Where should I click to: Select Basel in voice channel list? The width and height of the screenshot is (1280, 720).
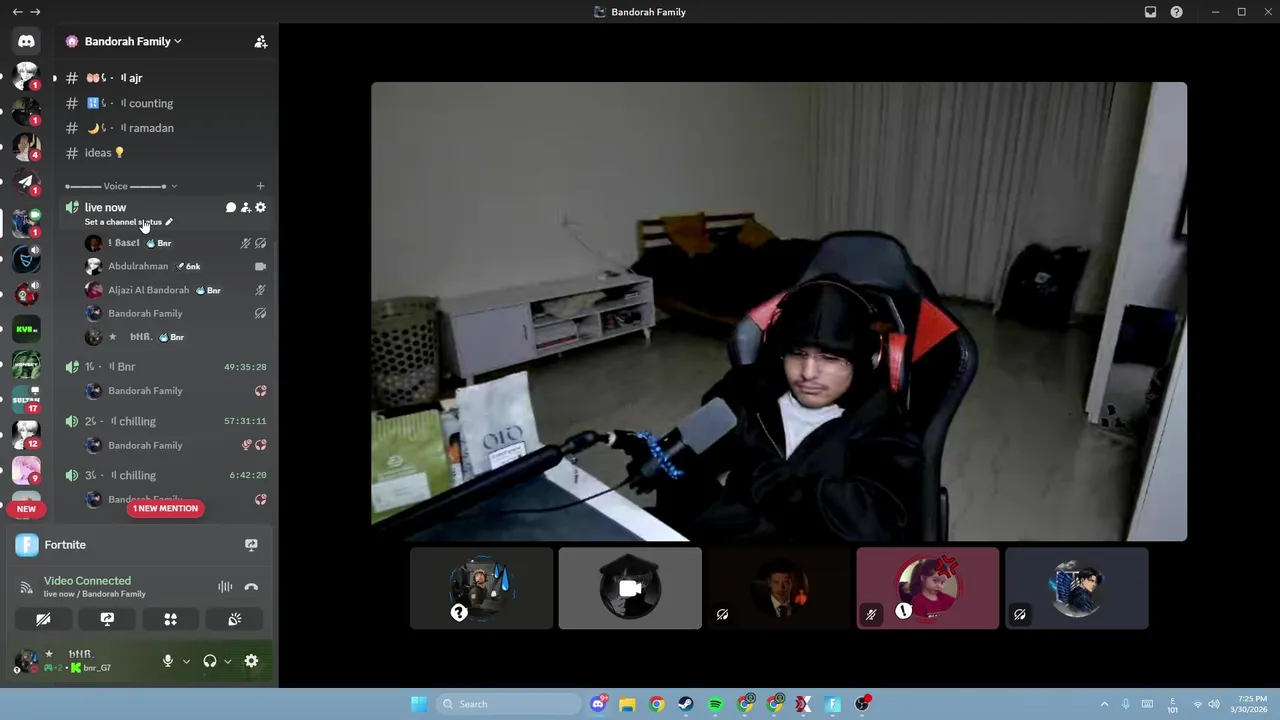click(173, 243)
